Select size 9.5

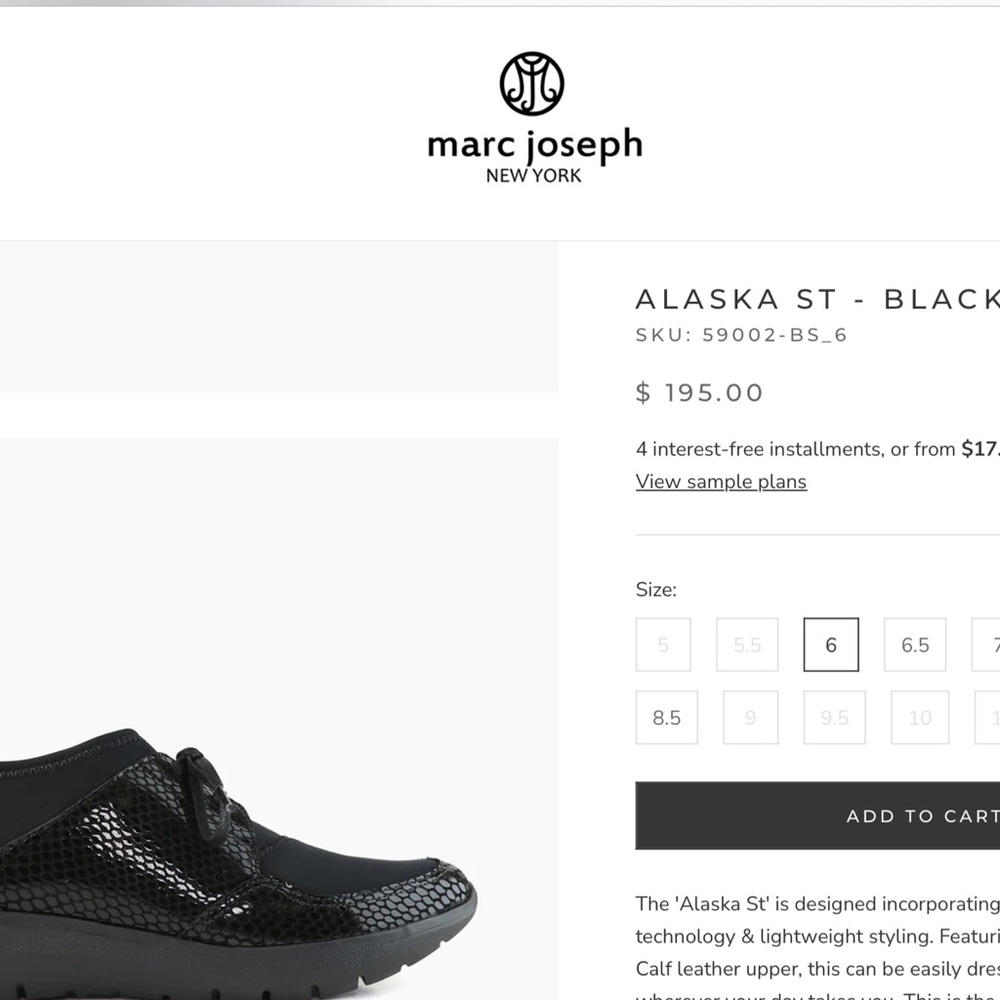[834, 717]
